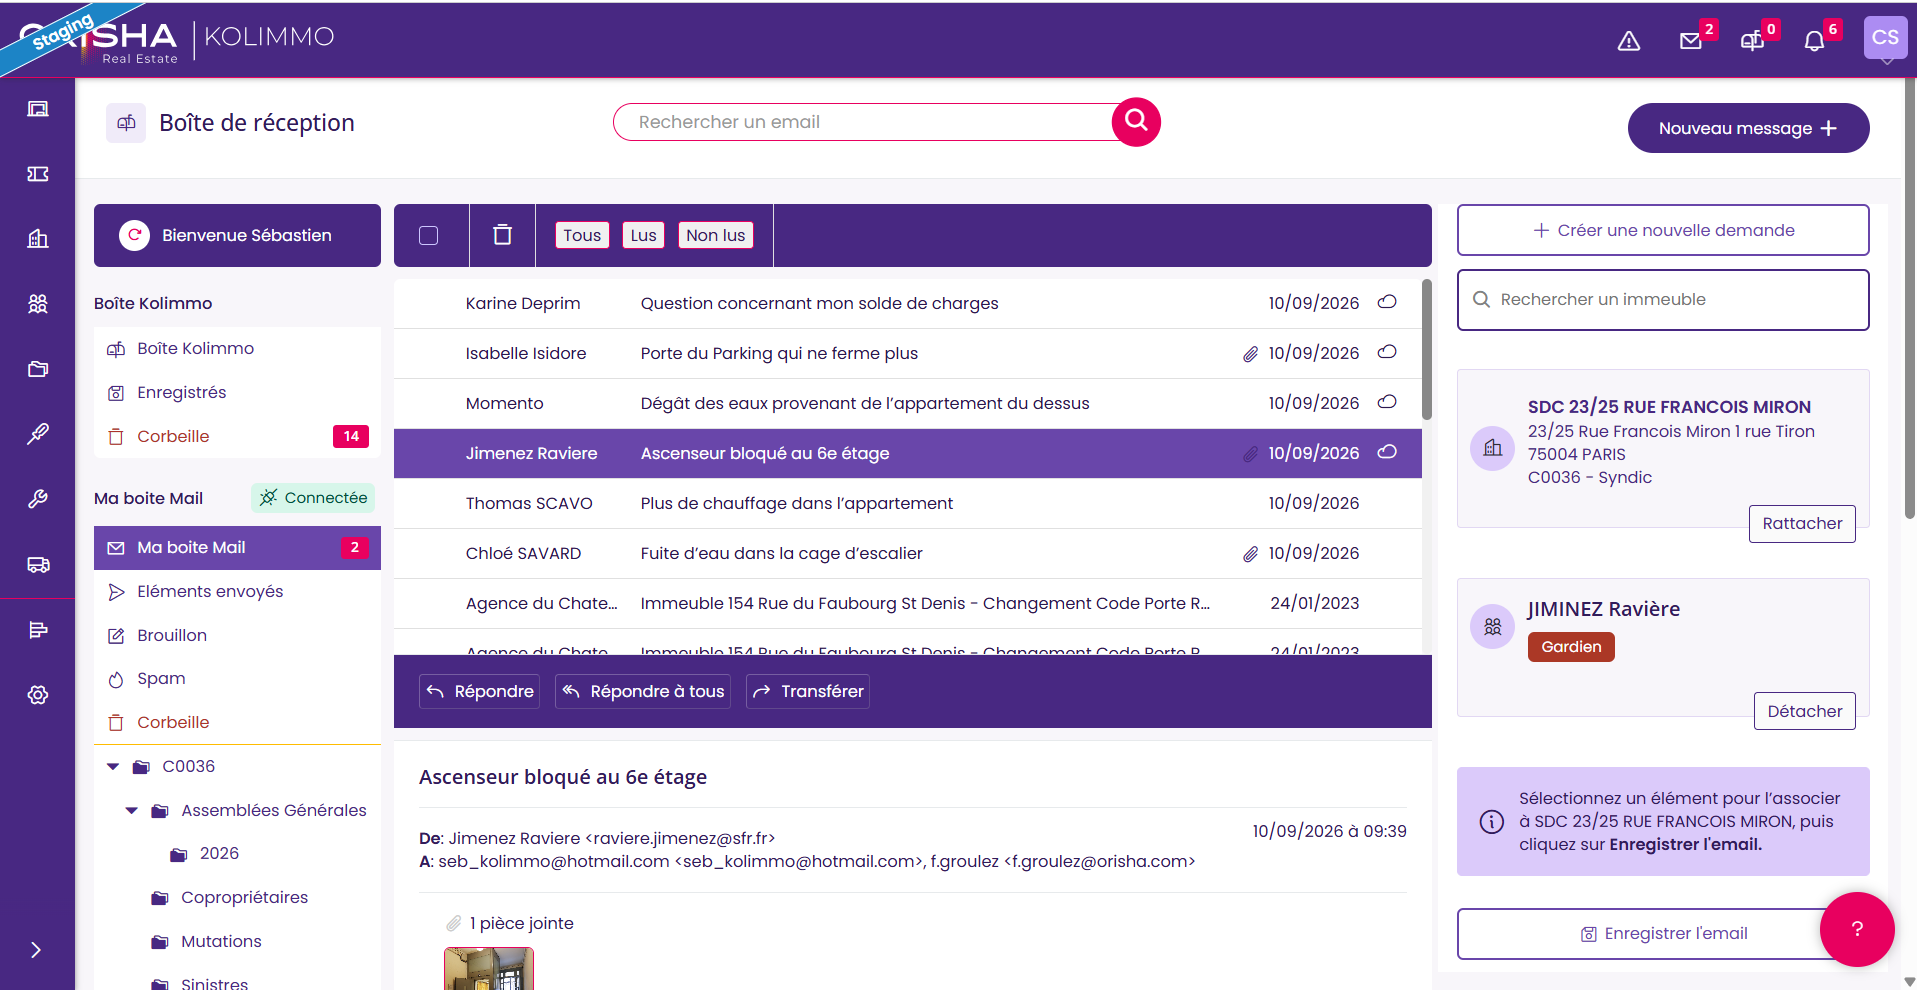
Task: Filter emails by Lus
Action: 643,235
